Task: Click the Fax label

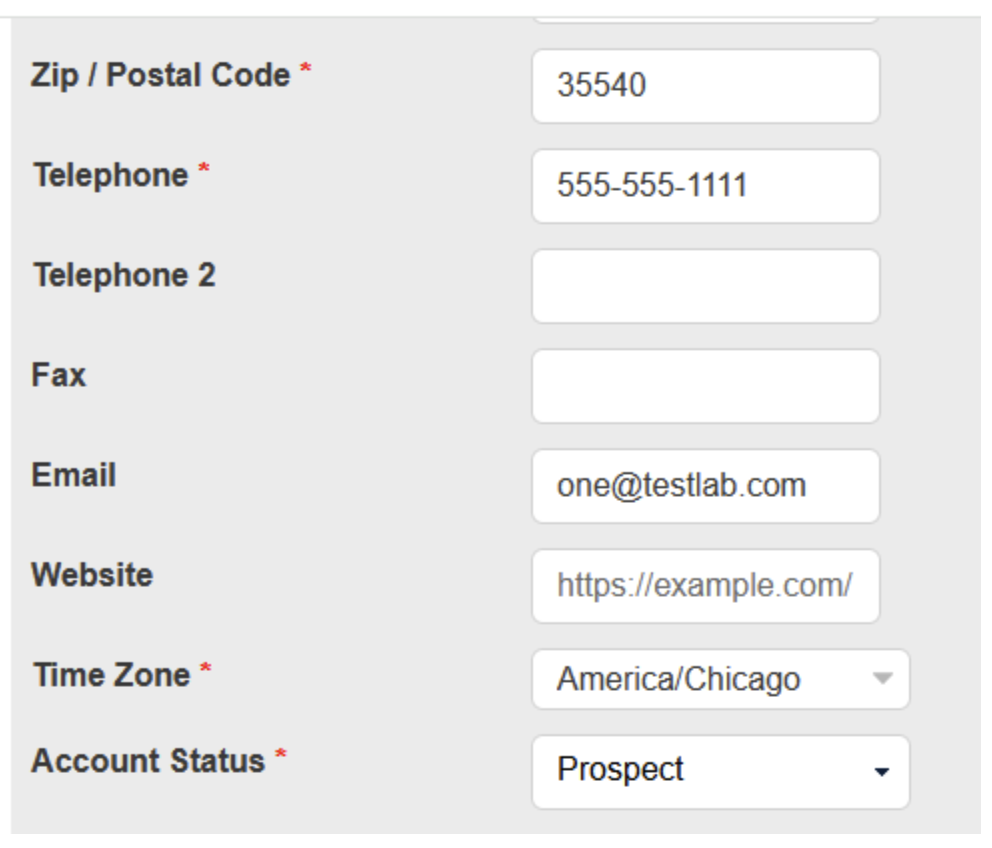Action: [x=59, y=375]
